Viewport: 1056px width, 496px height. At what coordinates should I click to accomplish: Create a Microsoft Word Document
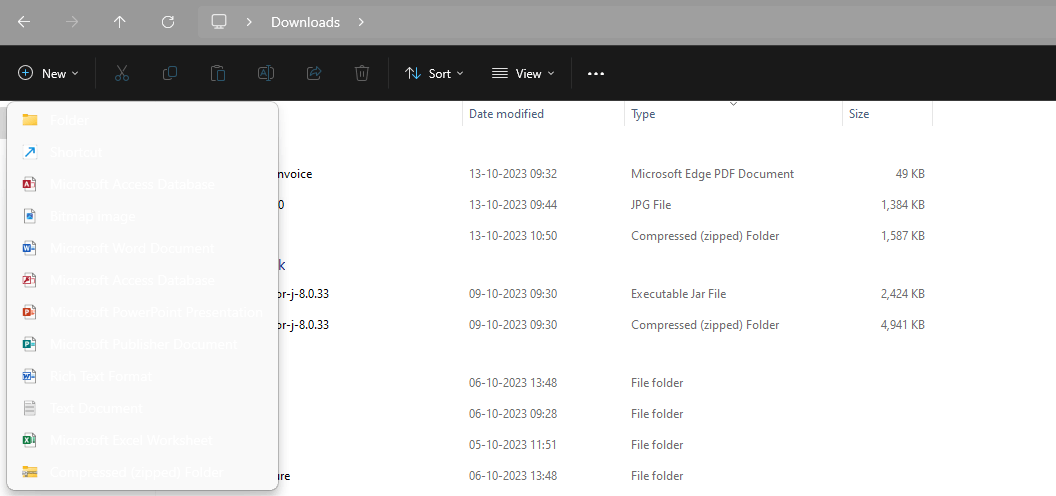click(143, 249)
